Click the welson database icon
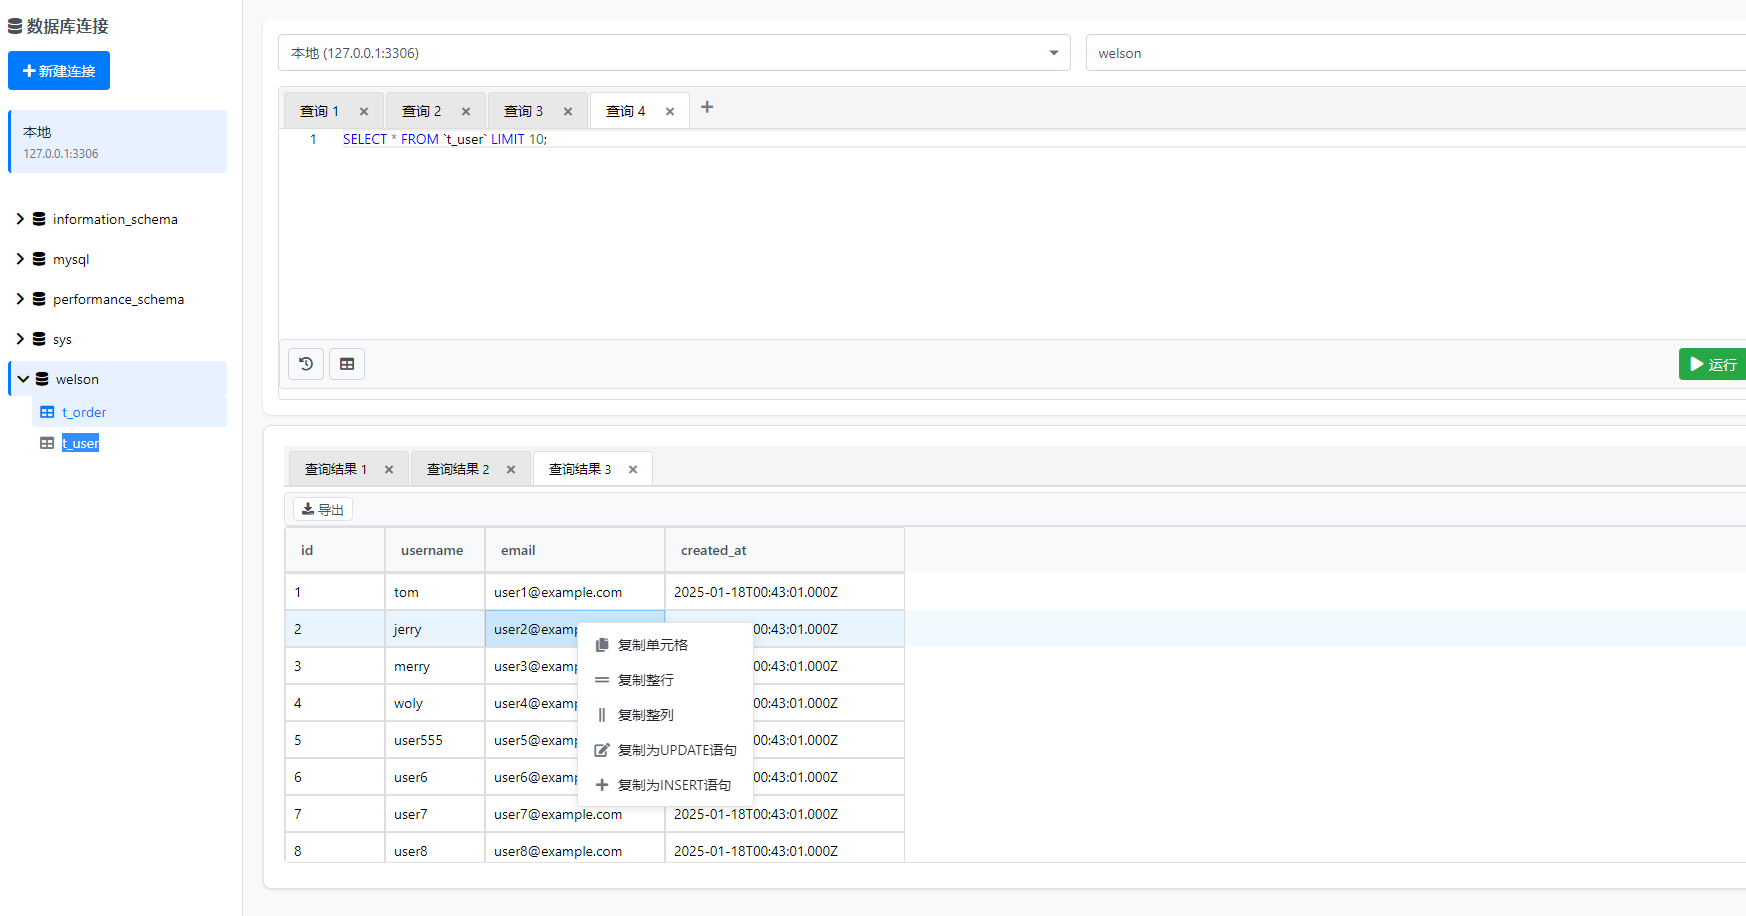1746x916 pixels. [42, 379]
